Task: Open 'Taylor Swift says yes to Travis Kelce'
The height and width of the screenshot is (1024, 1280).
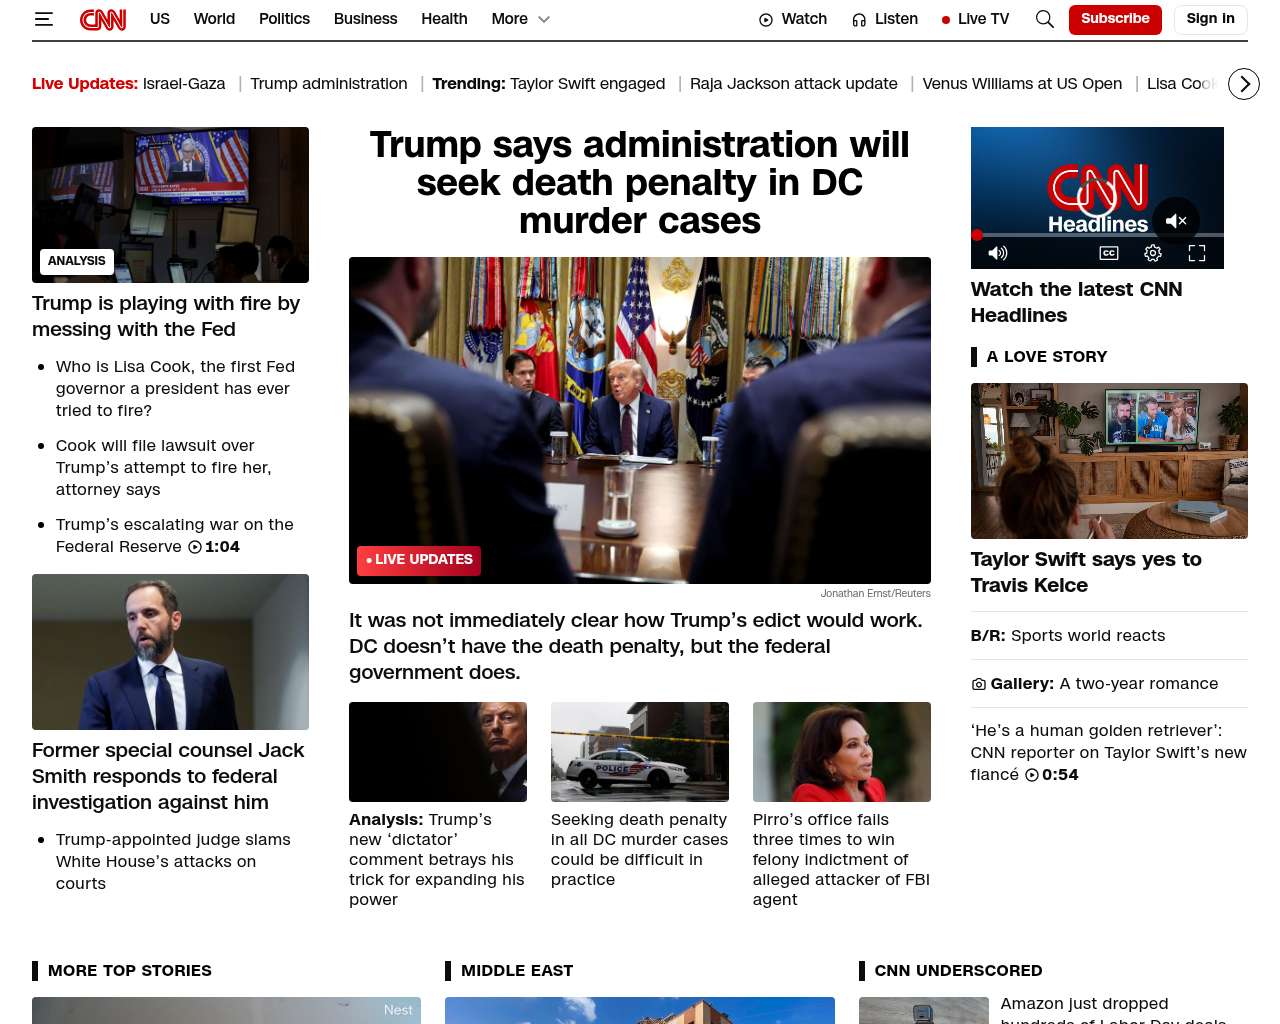Action: pos(1086,572)
